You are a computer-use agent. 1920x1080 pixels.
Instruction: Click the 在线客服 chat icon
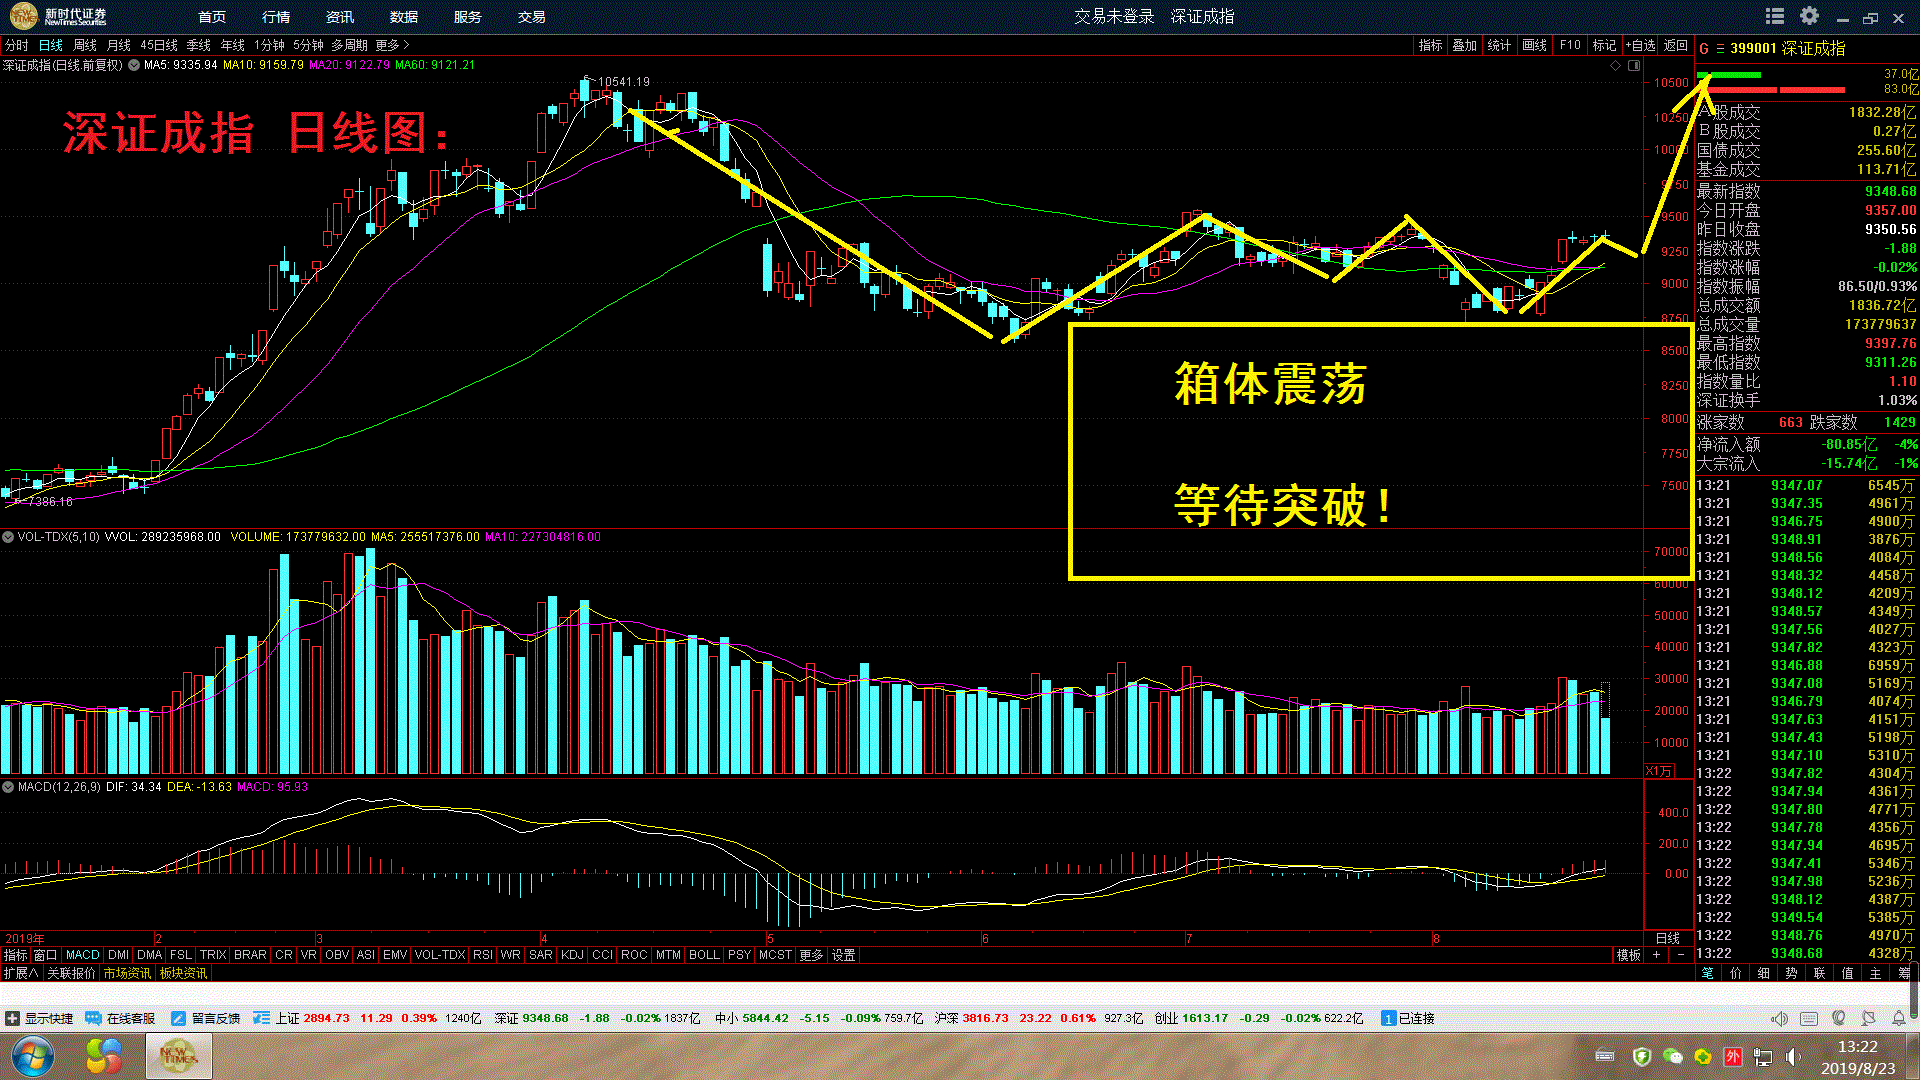click(94, 1018)
